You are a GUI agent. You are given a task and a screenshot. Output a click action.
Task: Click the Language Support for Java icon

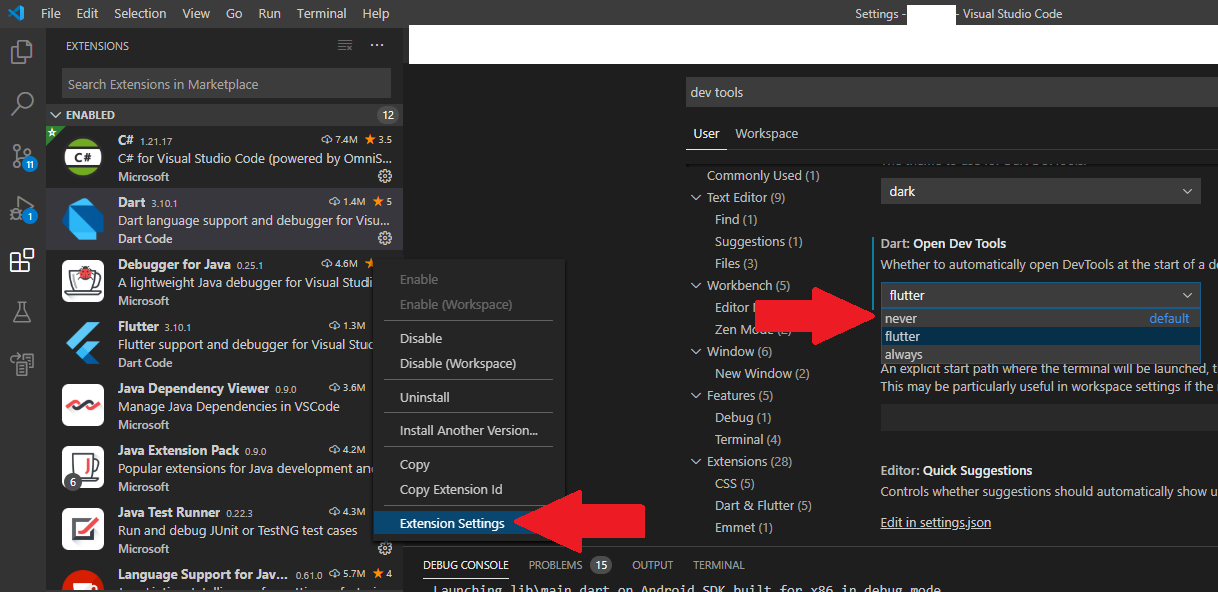coord(84,581)
